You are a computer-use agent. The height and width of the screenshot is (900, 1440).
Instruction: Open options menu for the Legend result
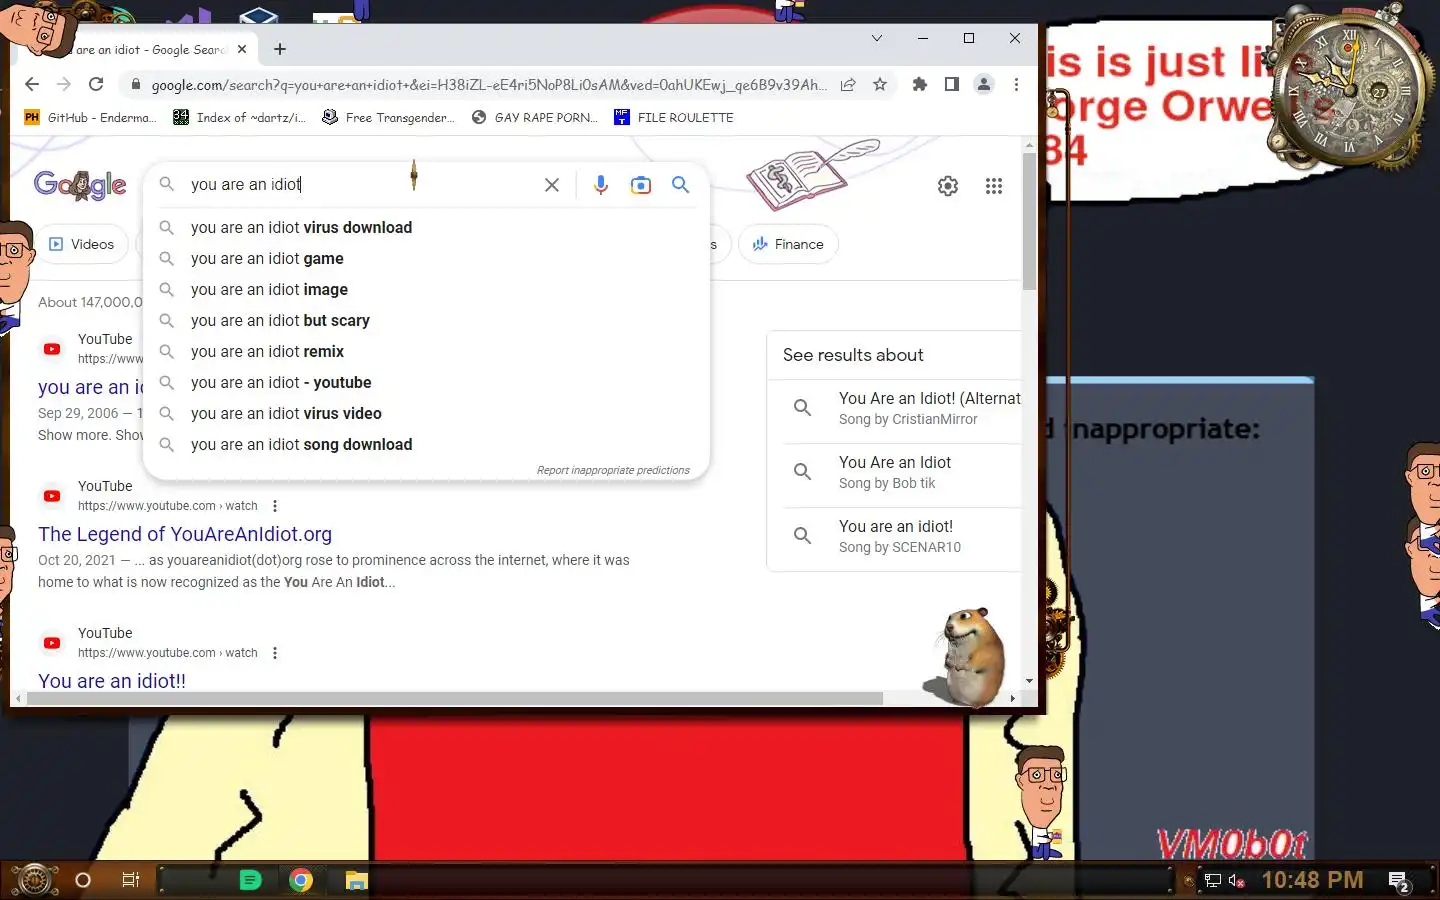point(275,506)
